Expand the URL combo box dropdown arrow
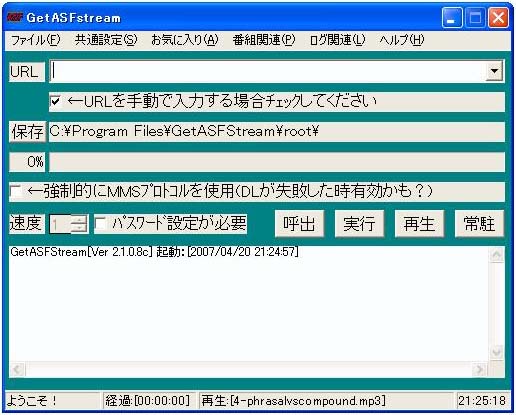This screenshot has width=516, height=415. click(x=494, y=71)
